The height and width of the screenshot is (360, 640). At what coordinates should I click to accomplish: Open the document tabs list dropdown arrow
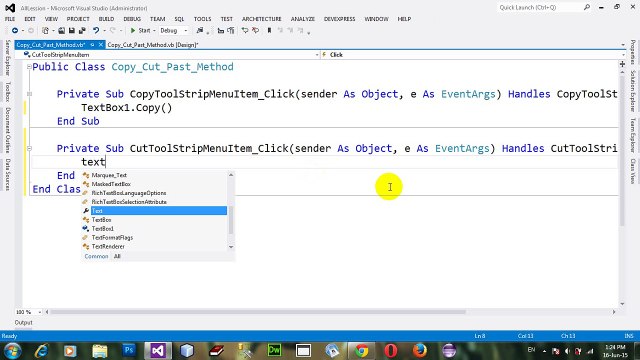[x=623, y=45]
